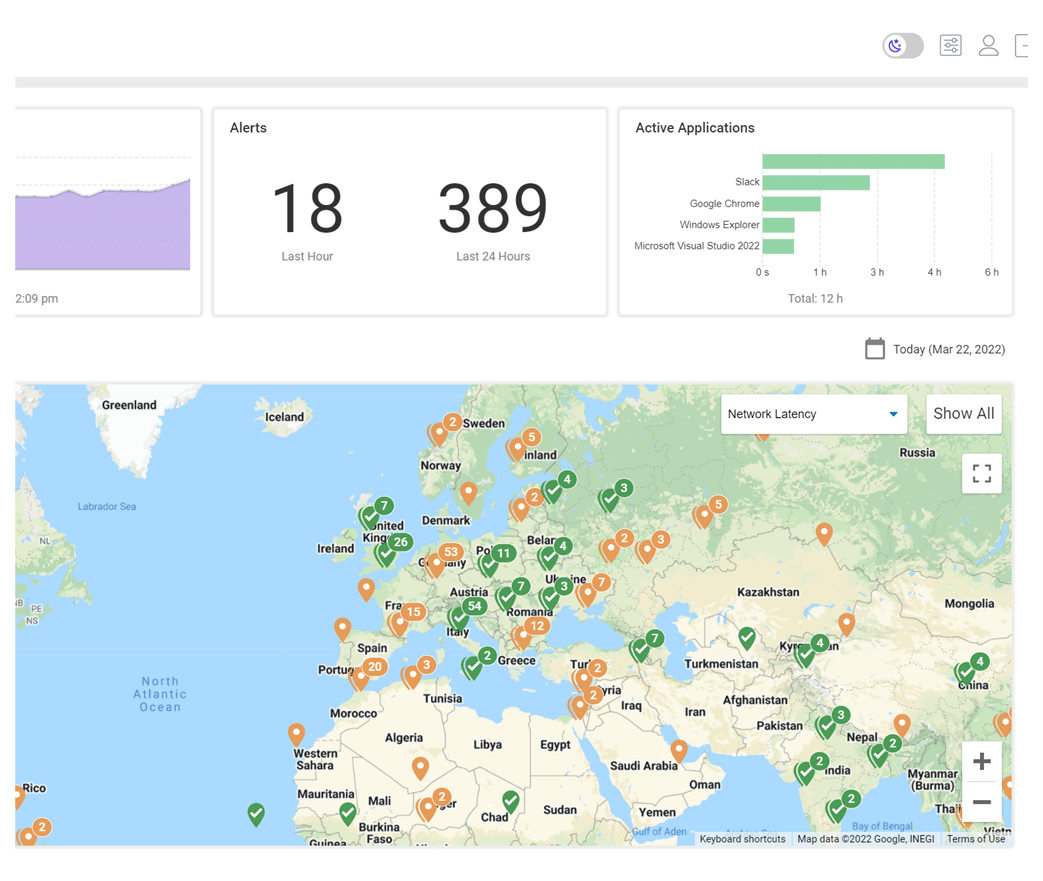Click the Slack bar in Active Applications

point(815,182)
